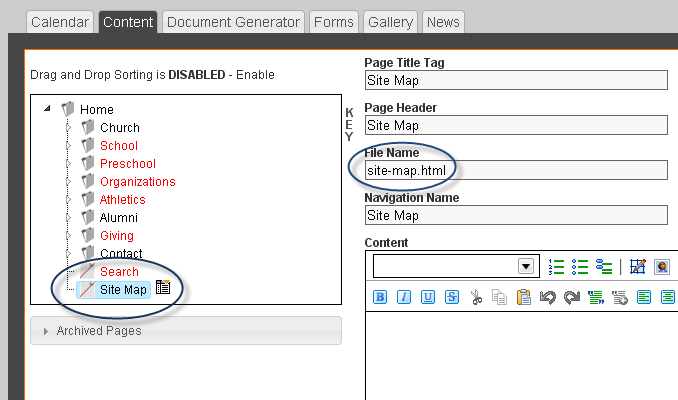Click Enable to turn on drag sorting
Viewport: 678px width, 400px height.
pos(255,75)
